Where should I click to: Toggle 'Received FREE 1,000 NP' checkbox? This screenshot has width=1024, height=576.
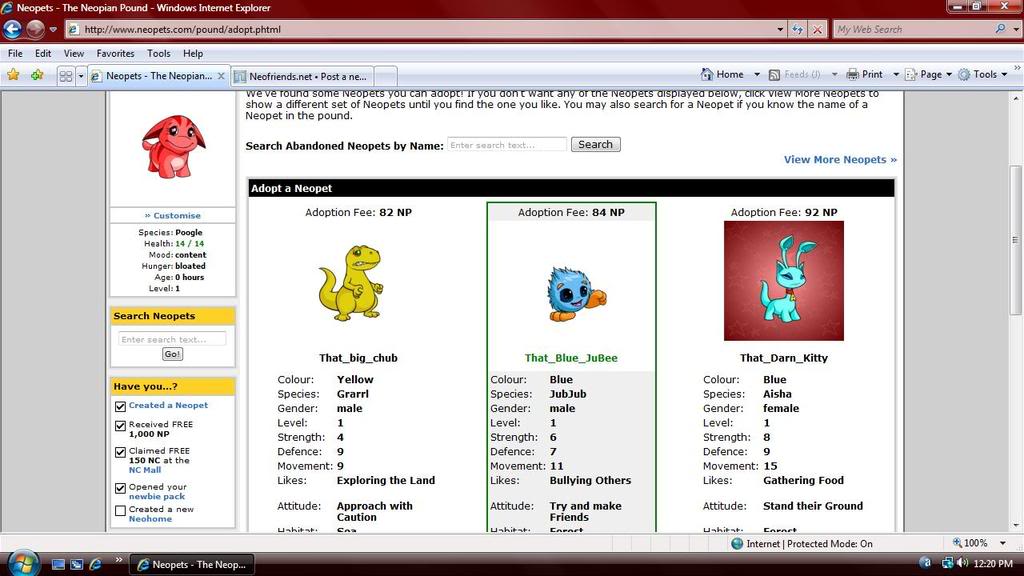120,426
